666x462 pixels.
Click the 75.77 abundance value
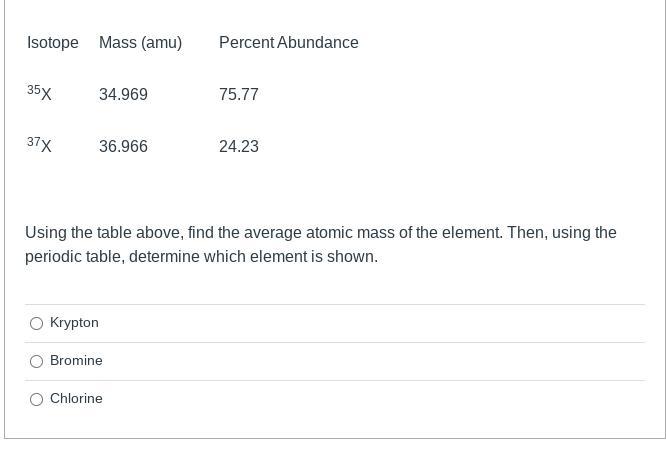pyautogui.click(x=238, y=95)
